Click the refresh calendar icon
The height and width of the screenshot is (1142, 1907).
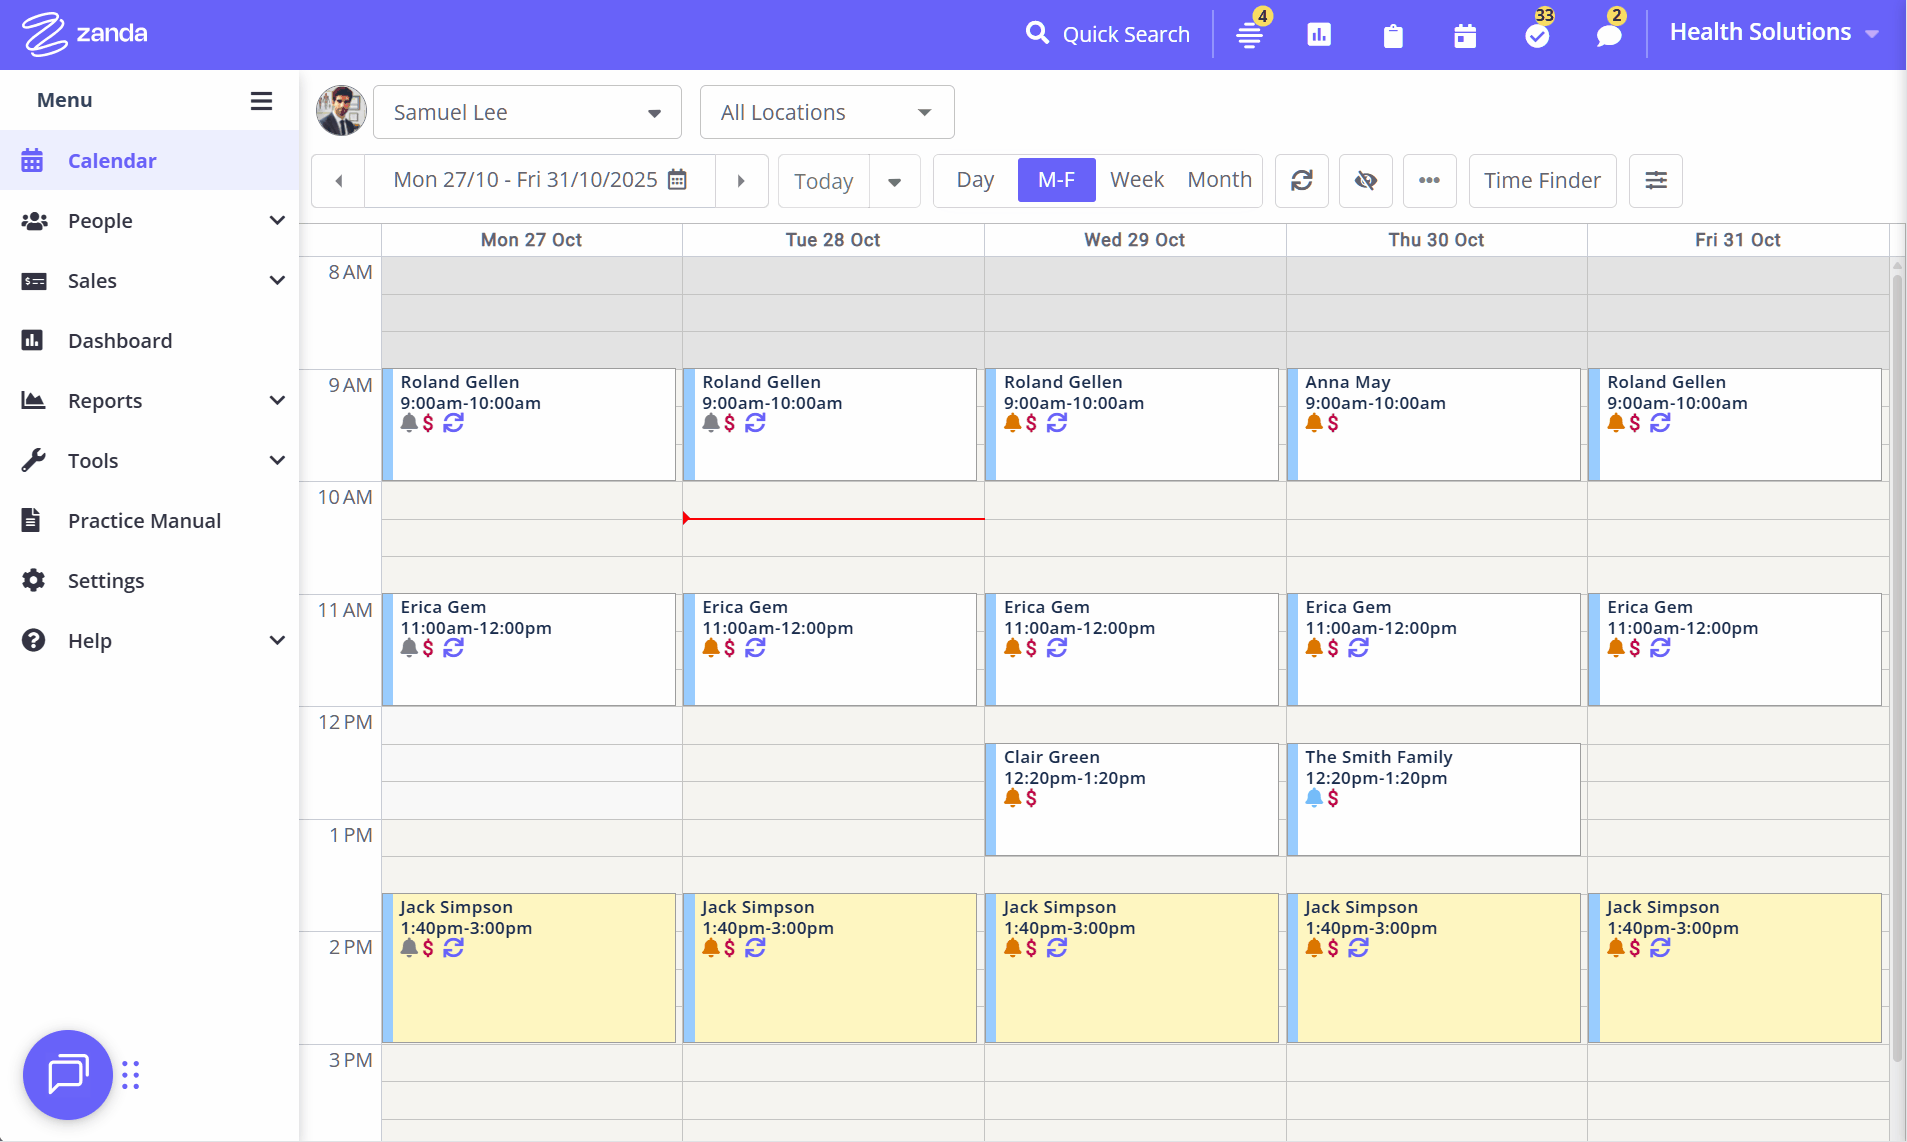pyautogui.click(x=1301, y=181)
